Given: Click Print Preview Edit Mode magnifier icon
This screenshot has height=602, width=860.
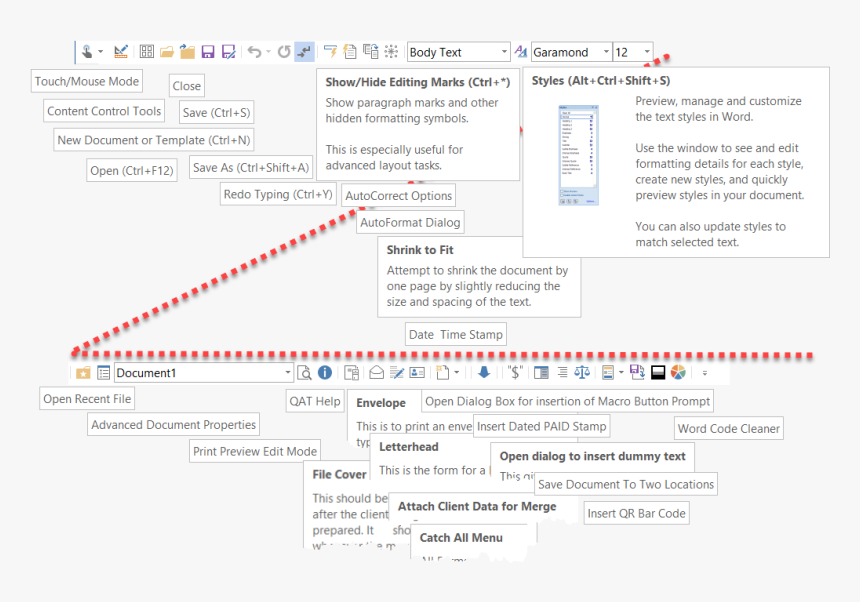Looking at the screenshot, I should coord(304,373).
